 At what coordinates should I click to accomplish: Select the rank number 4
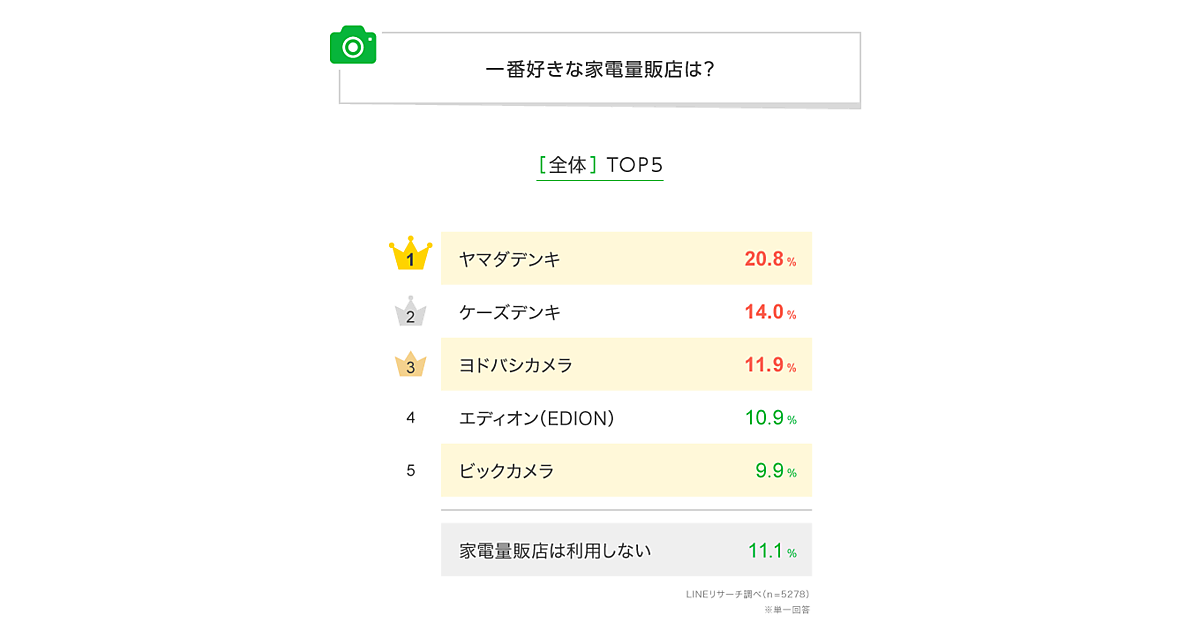(x=410, y=418)
